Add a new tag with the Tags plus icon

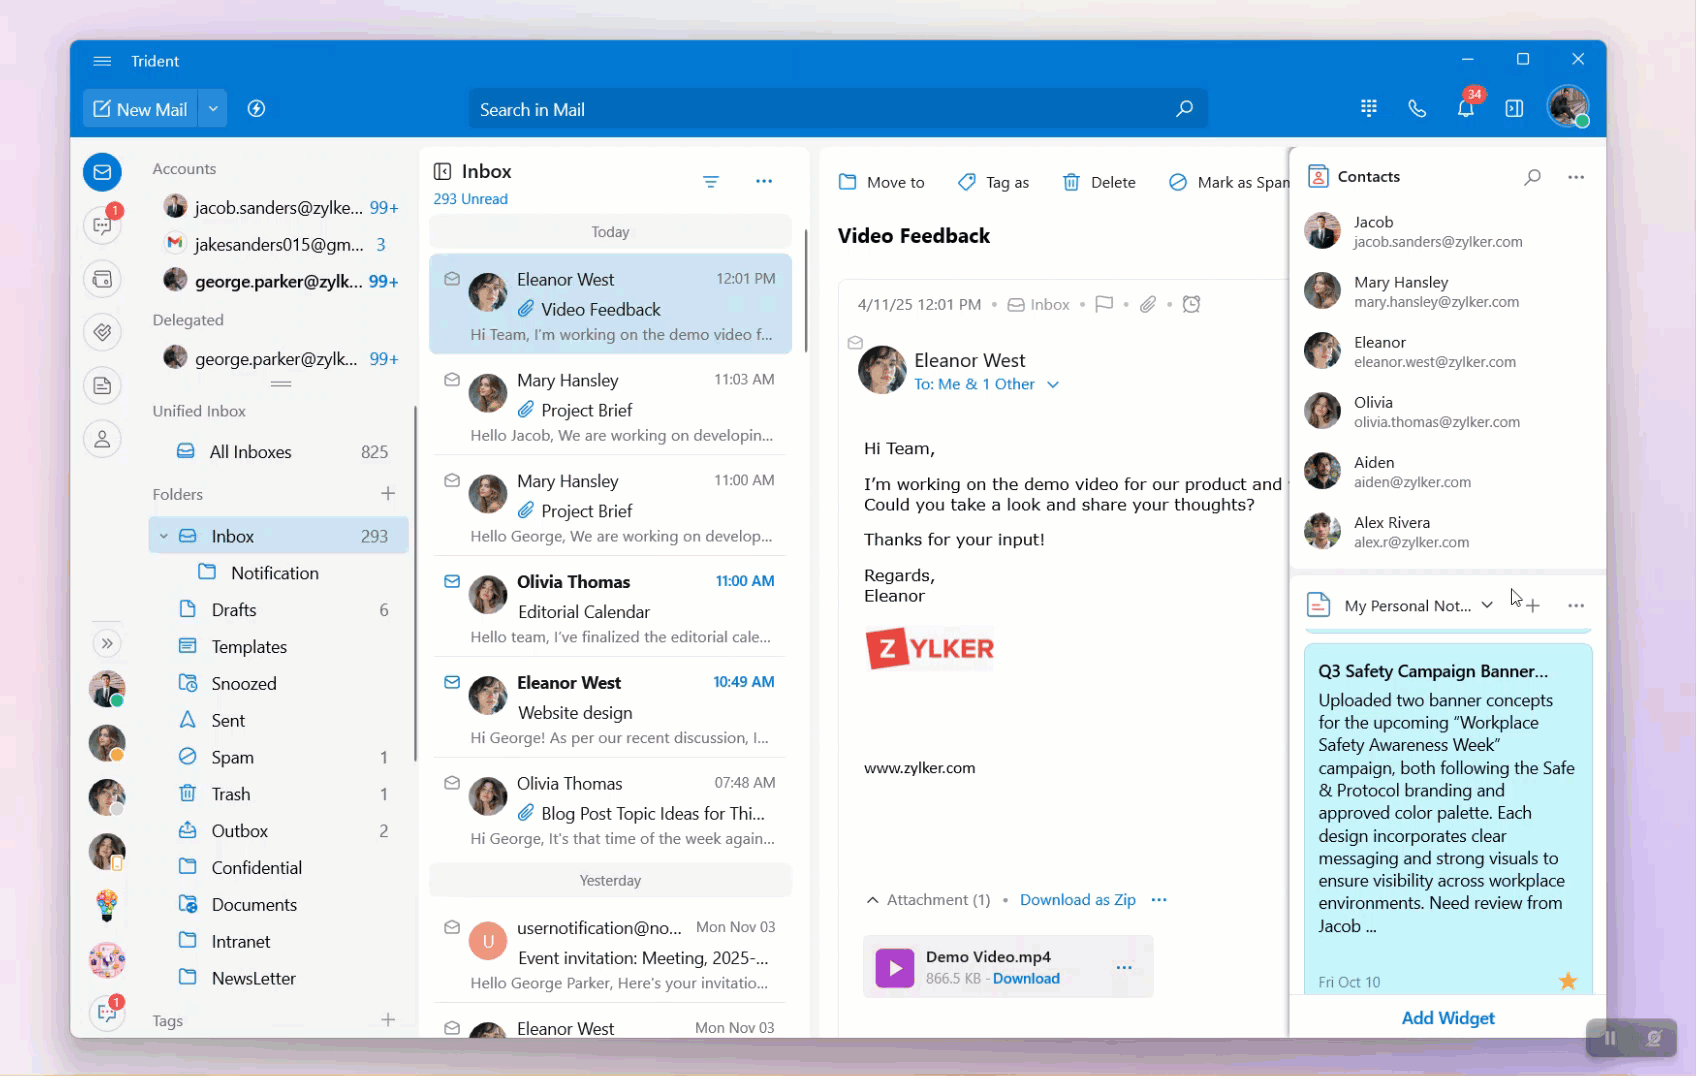[388, 1019]
